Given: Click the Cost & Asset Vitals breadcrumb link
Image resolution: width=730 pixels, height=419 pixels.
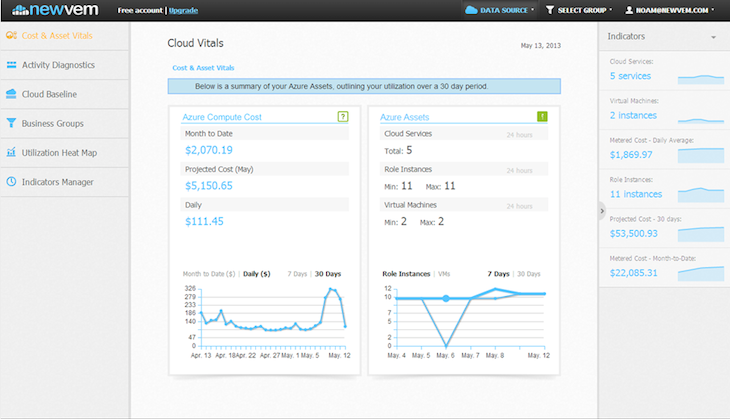Looking at the screenshot, I should coord(203,68).
